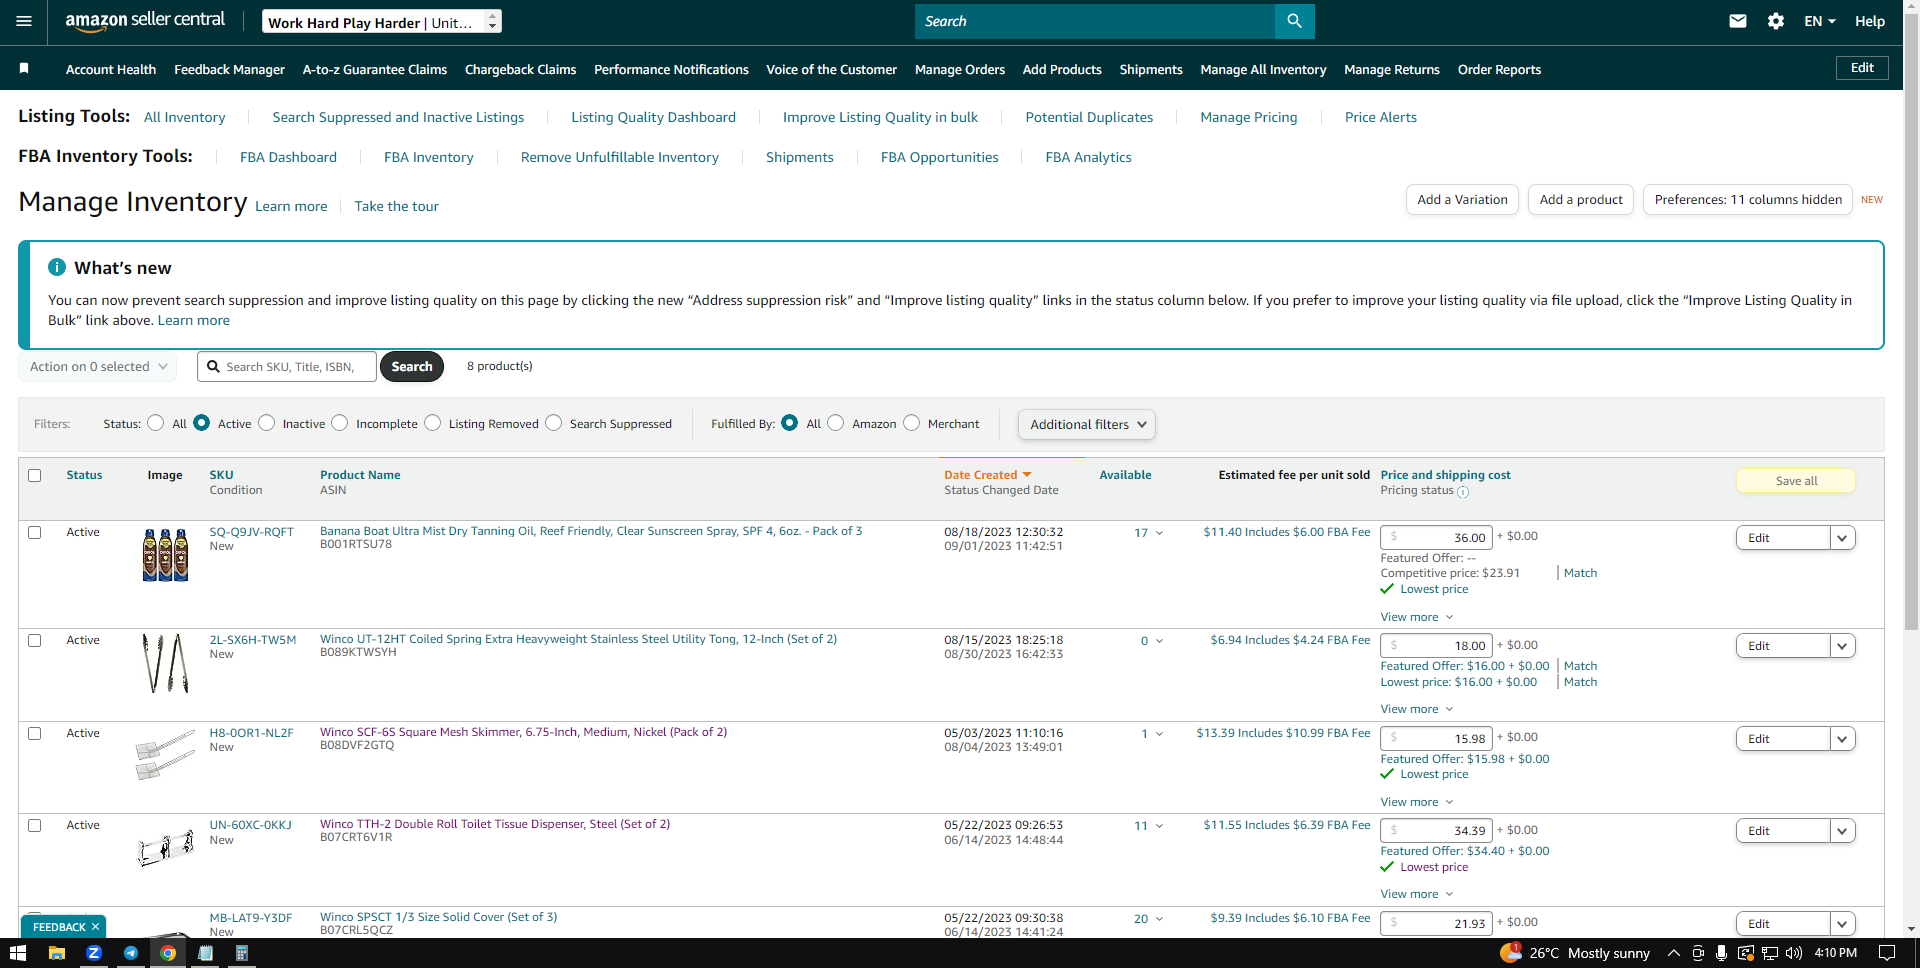Open Edit dropdown arrow for Utility Tong row
Viewport: 1920px width, 968px height.
tap(1842, 646)
